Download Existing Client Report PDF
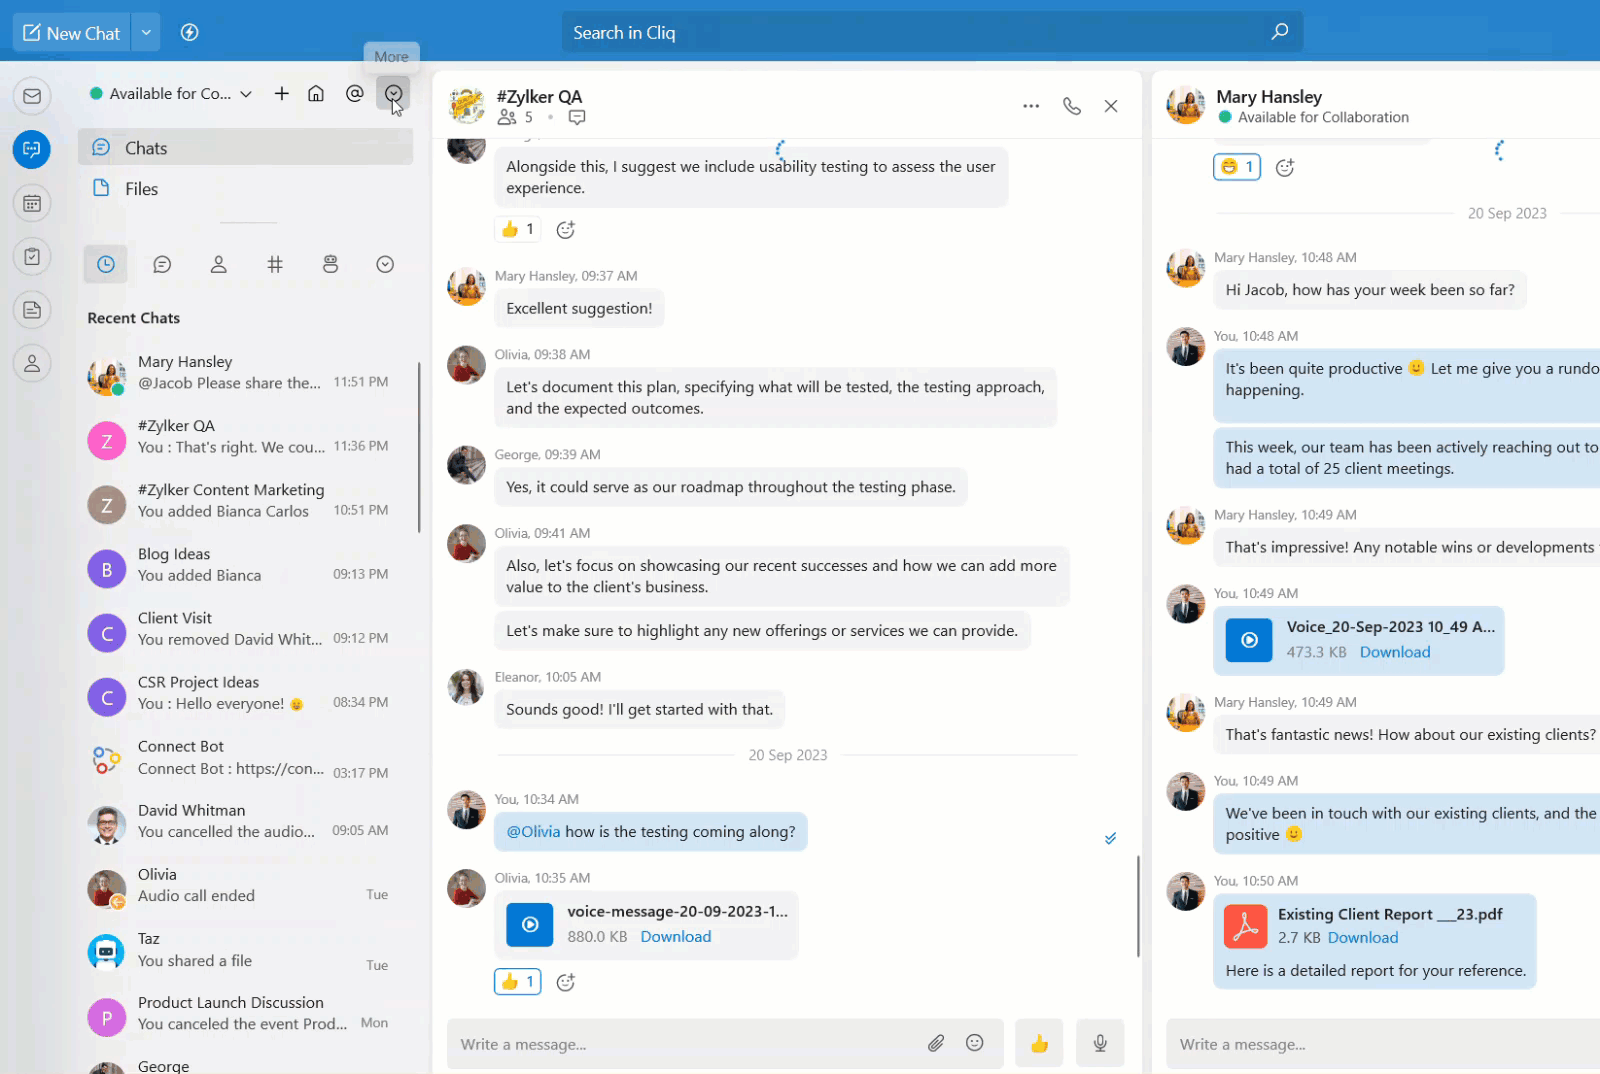1600x1074 pixels. coord(1363,938)
